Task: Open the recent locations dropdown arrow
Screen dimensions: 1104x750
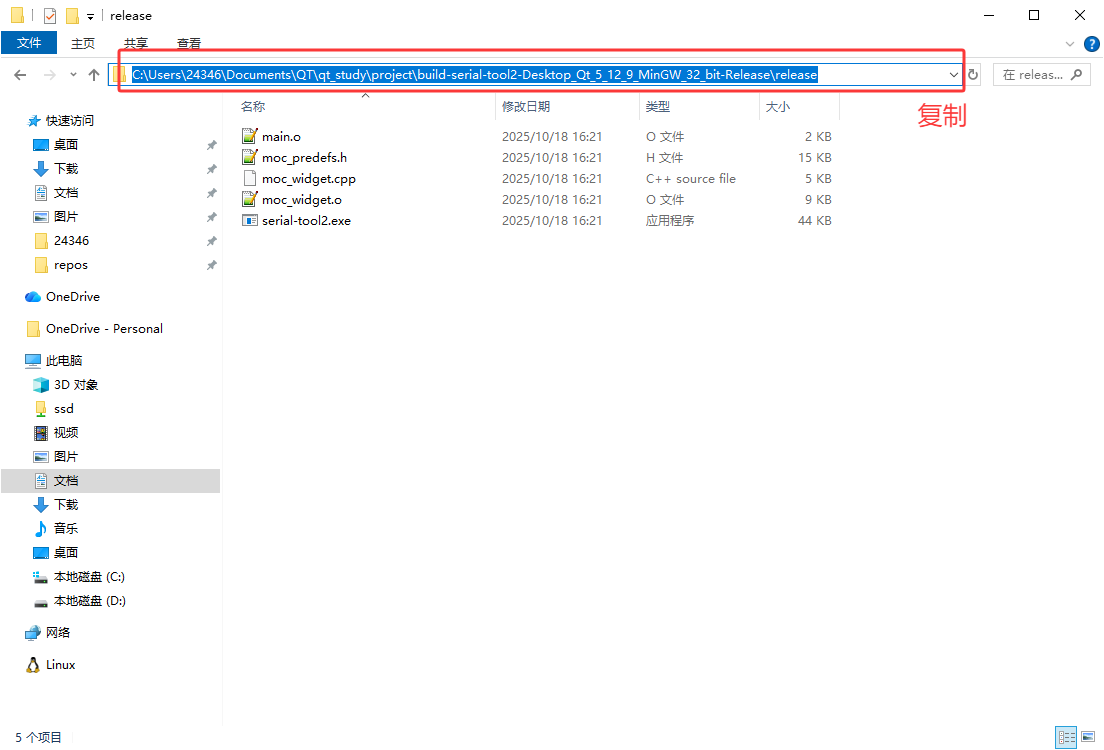Action: (x=73, y=75)
